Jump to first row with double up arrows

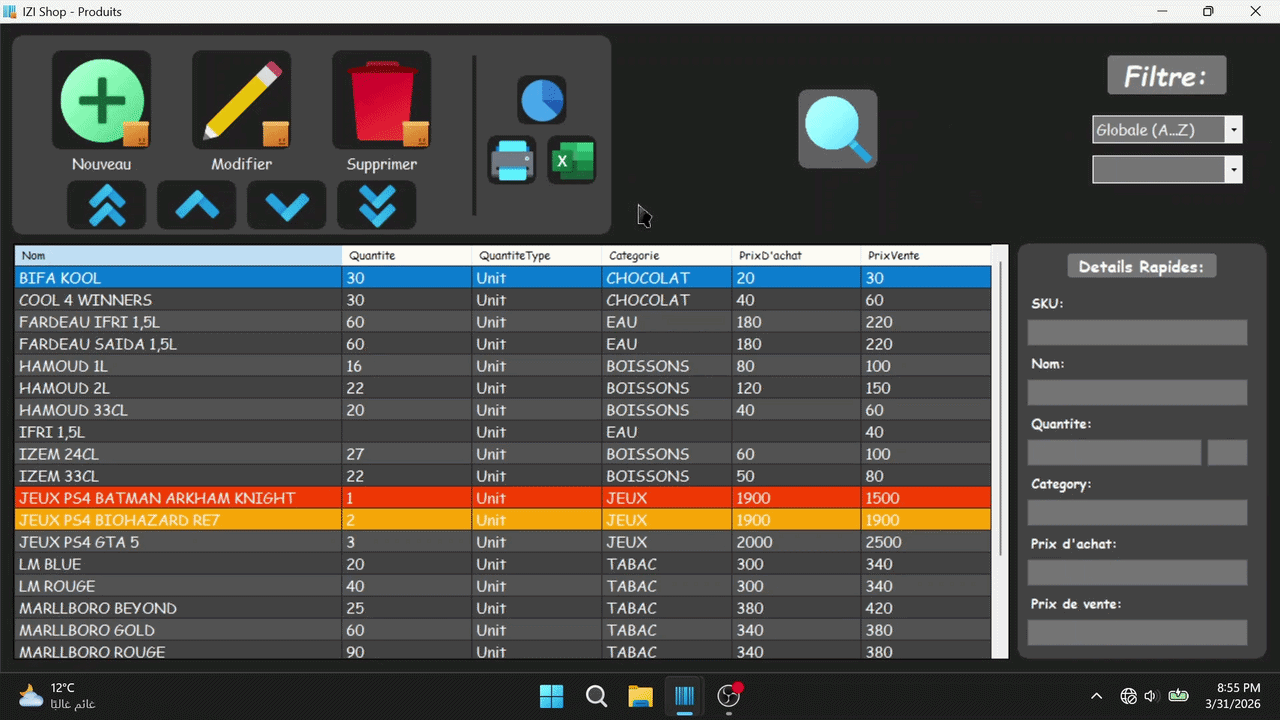pyautogui.click(x=107, y=205)
